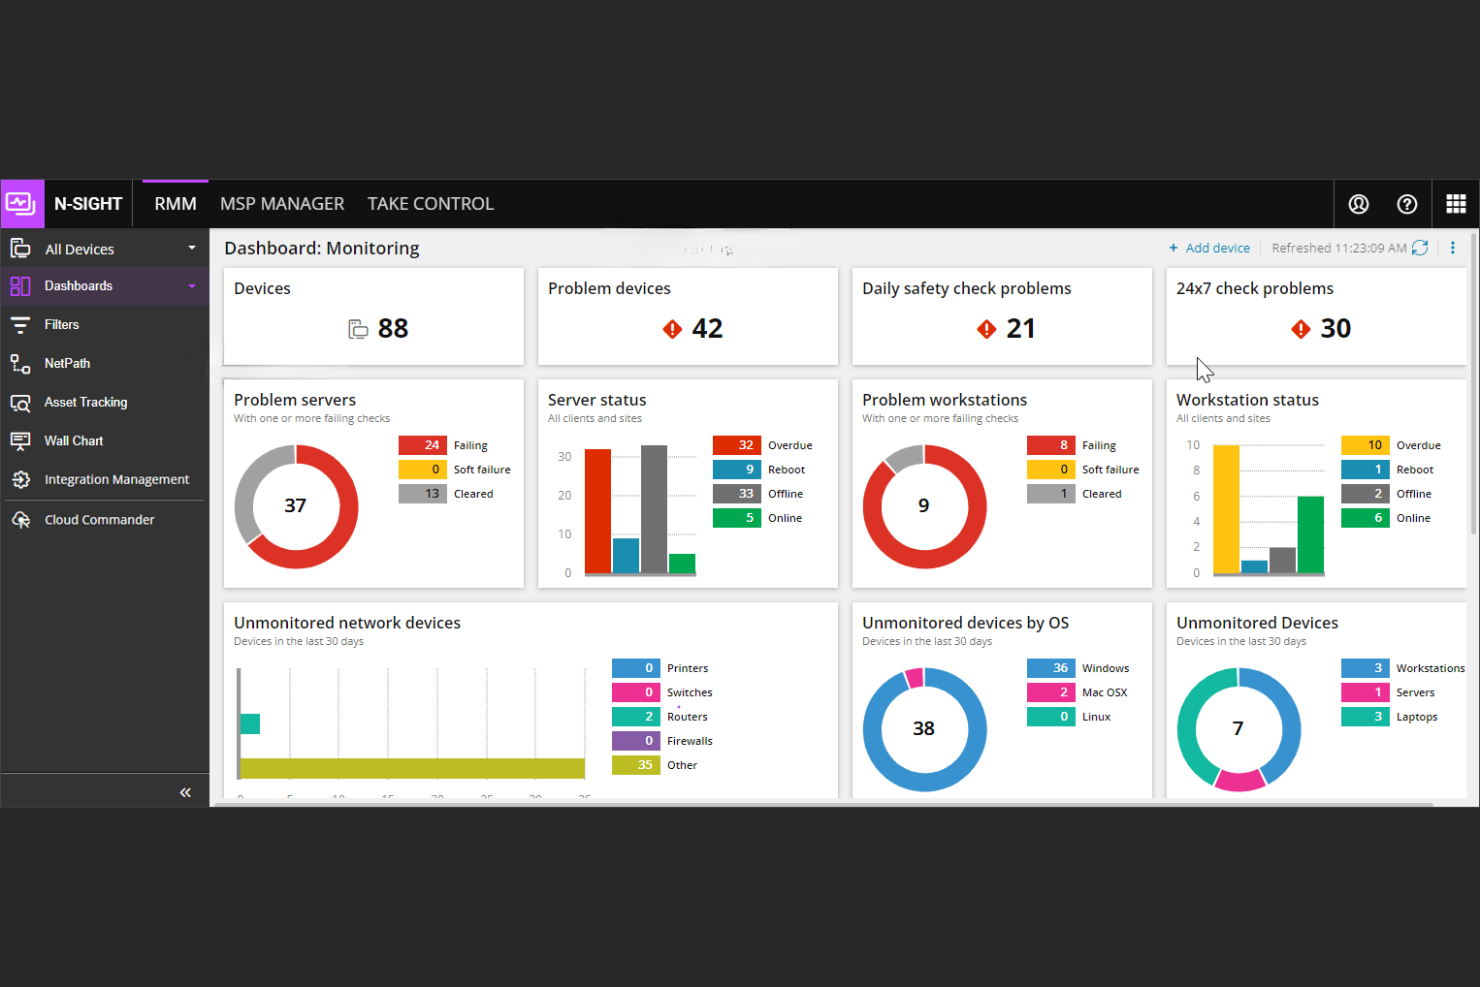Click the Laptops legend swatch 3
The width and height of the screenshot is (1480, 987).
click(1365, 717)
